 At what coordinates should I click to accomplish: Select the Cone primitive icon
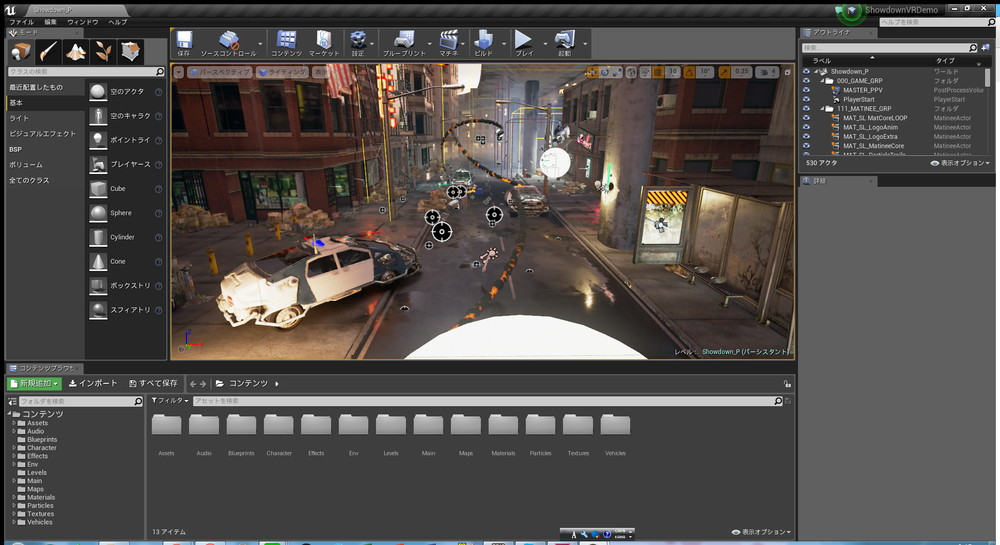pyautogui.click(x=98, y=261)
